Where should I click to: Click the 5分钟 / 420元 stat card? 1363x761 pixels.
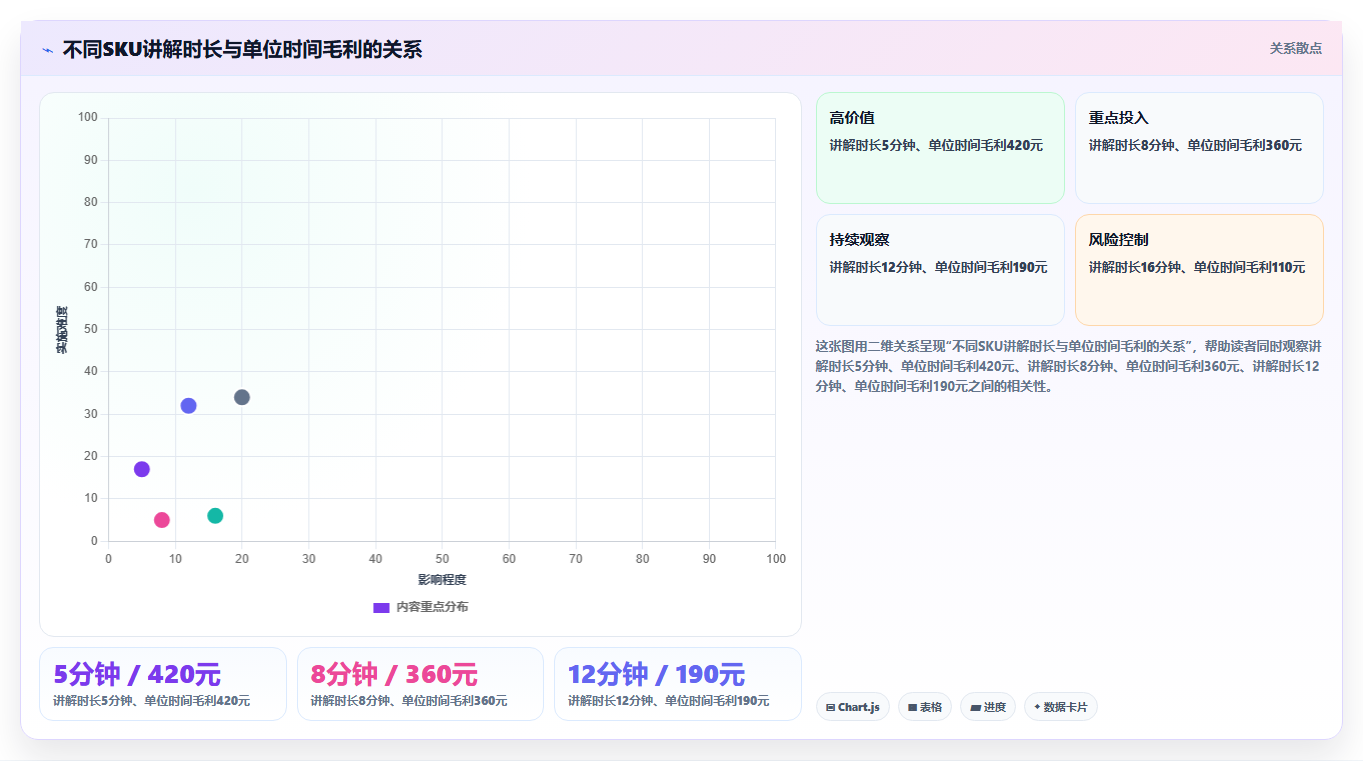(x=163, y=684)
